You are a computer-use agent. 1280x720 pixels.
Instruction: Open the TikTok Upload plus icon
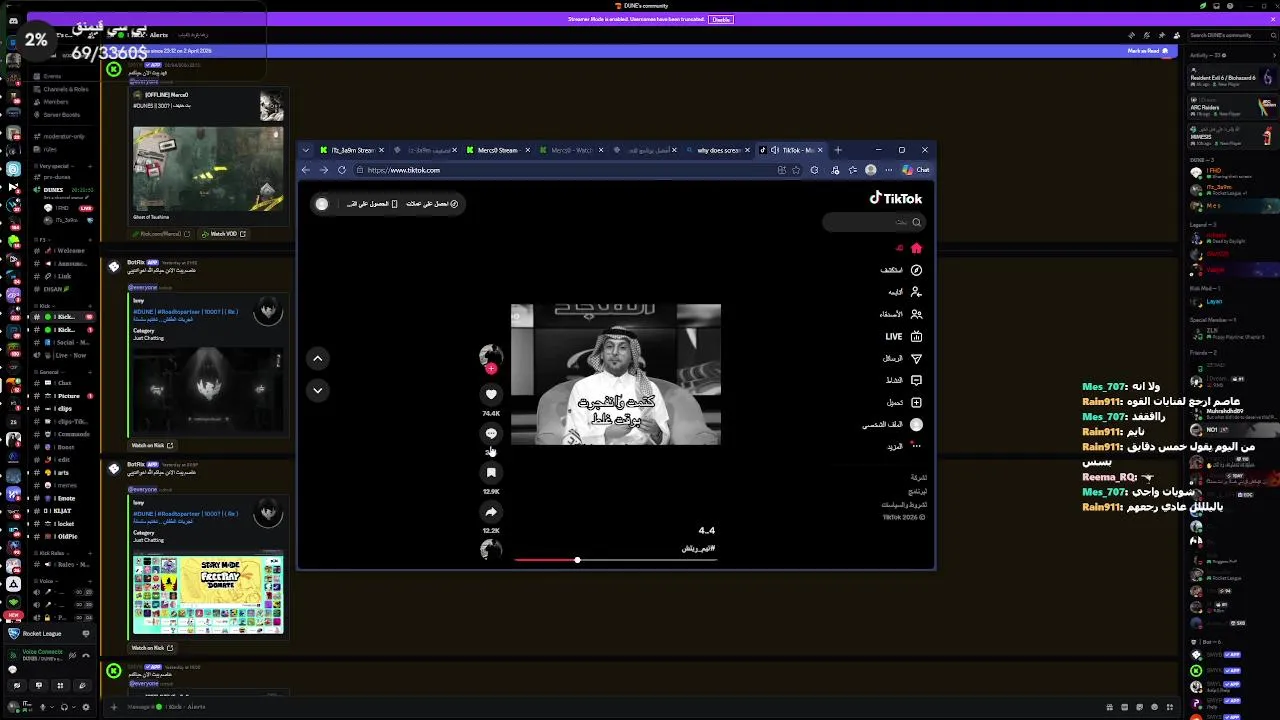click(x=916, y=402)
